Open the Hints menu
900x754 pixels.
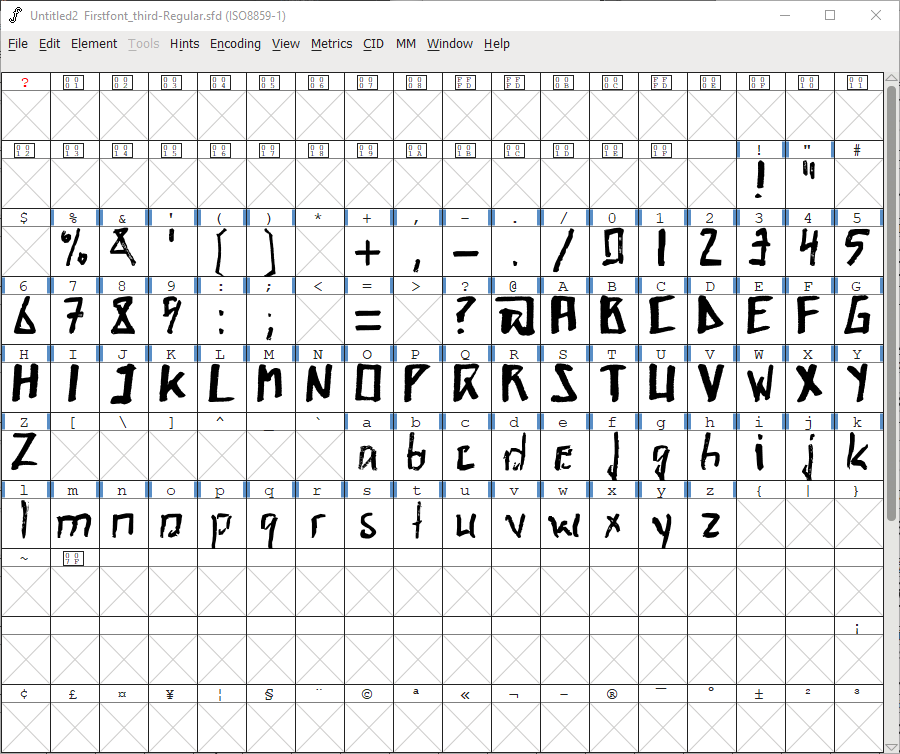[x=184, y=44]
